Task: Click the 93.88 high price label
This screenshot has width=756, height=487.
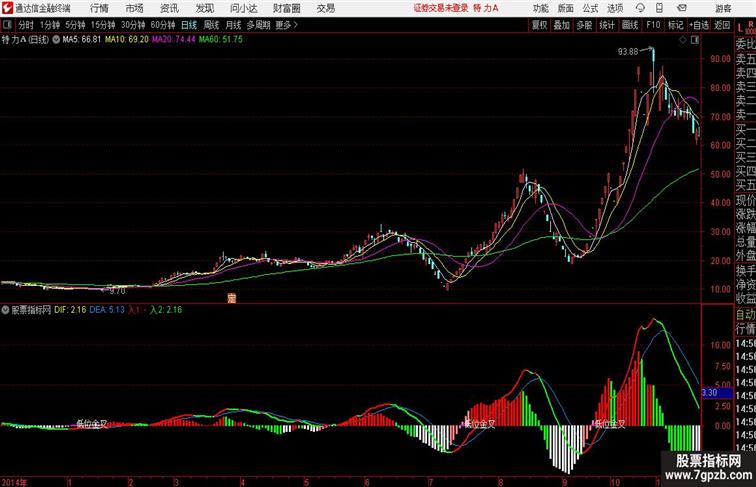Action: [x=628, y=52]
